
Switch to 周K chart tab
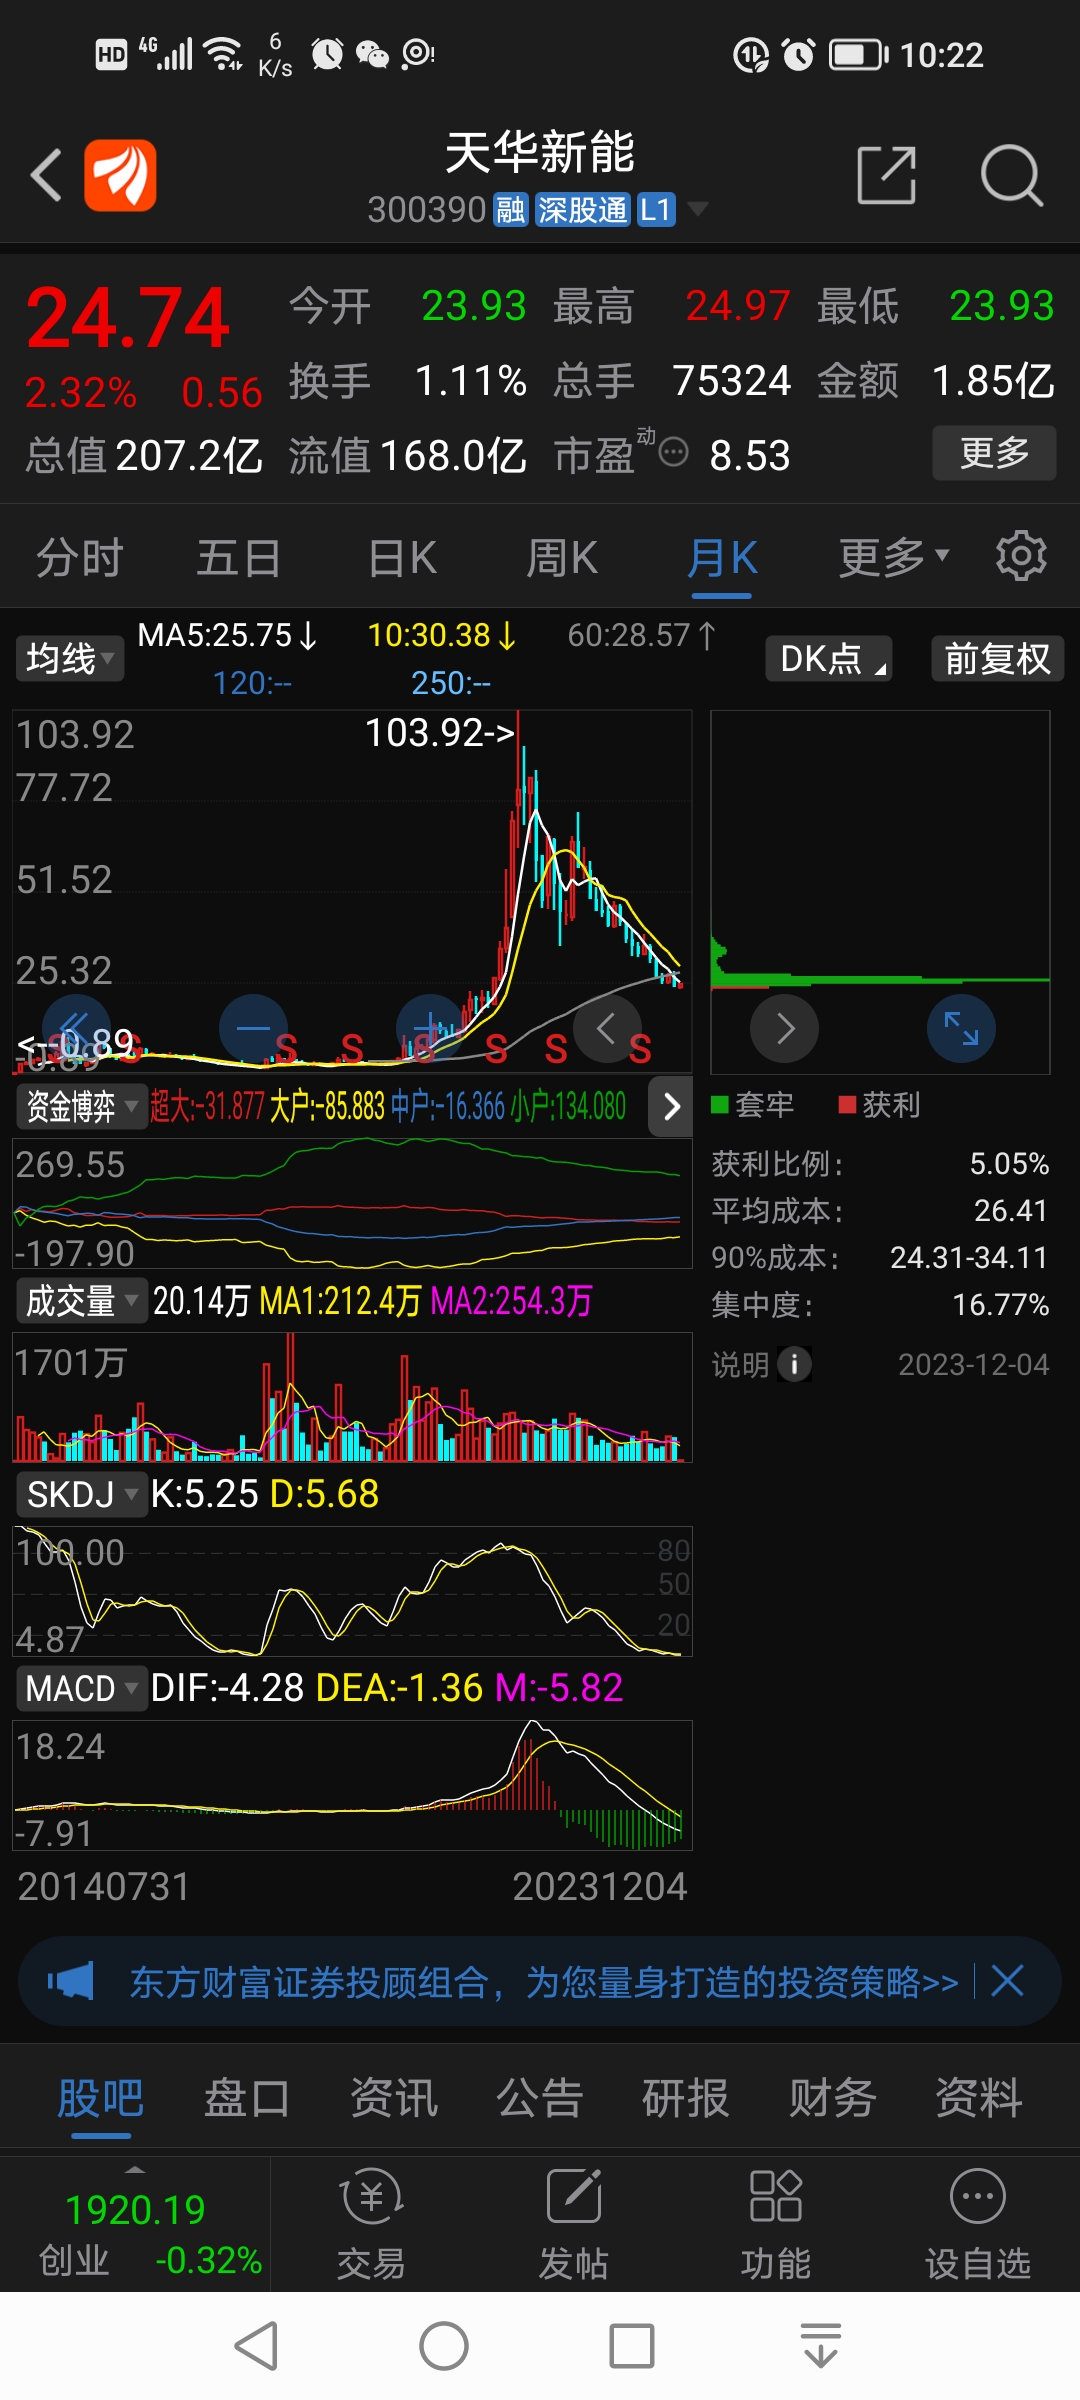(562, 558)
